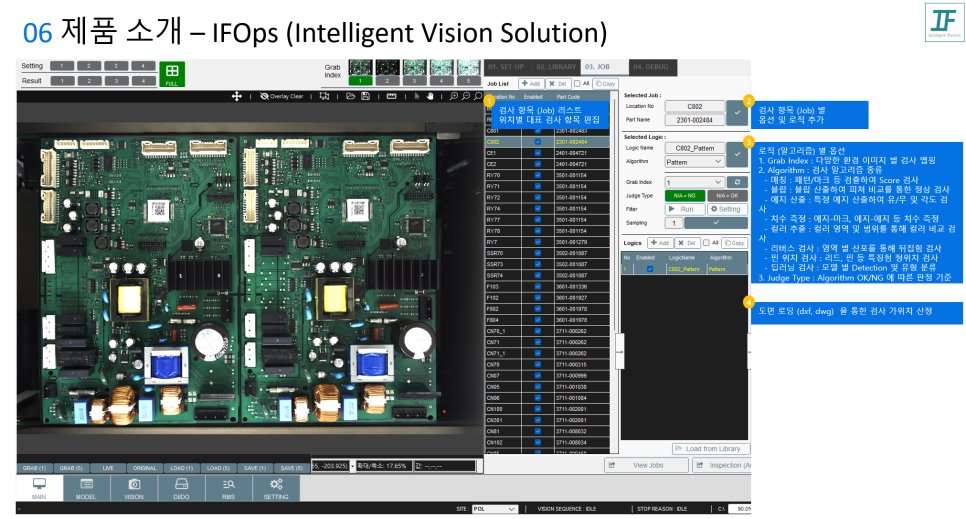Select the arrow pointer tool
This screenshot has height=519, width=966.
pos(417,96)
